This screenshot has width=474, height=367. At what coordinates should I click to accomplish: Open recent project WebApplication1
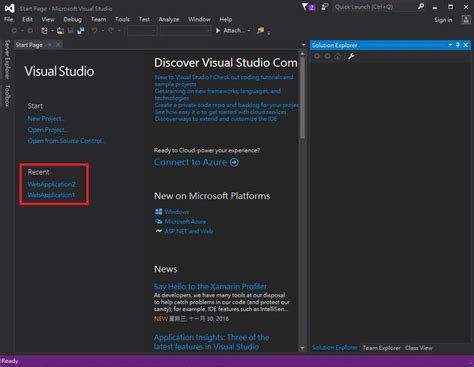[x=51, y=195]
